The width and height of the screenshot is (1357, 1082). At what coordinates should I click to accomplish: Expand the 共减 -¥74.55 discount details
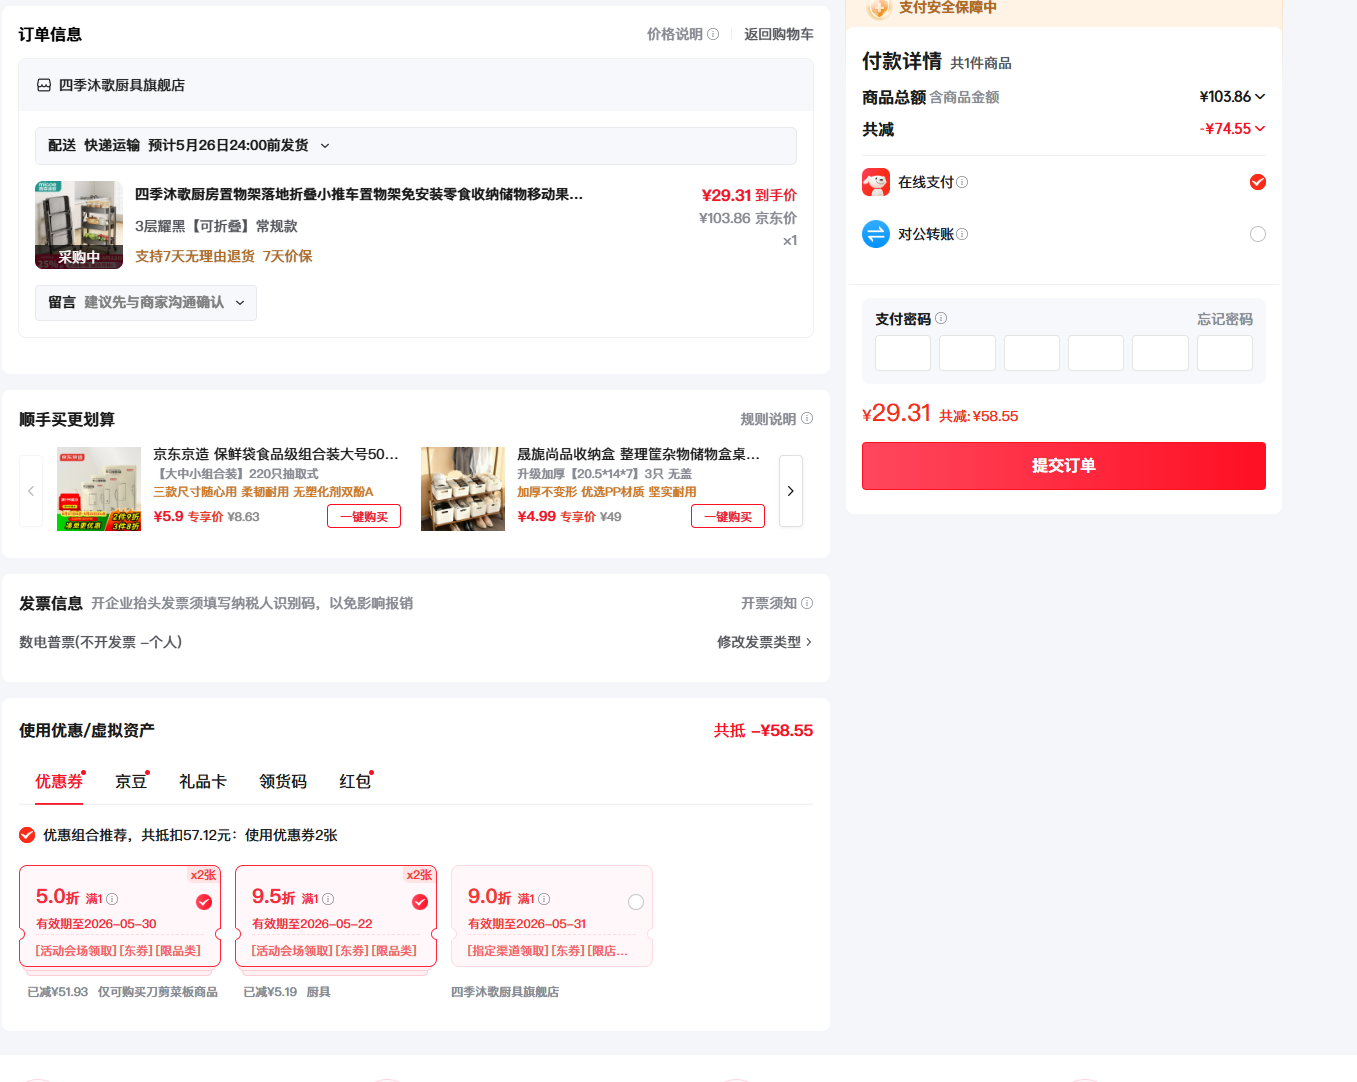coord(1232,129)
